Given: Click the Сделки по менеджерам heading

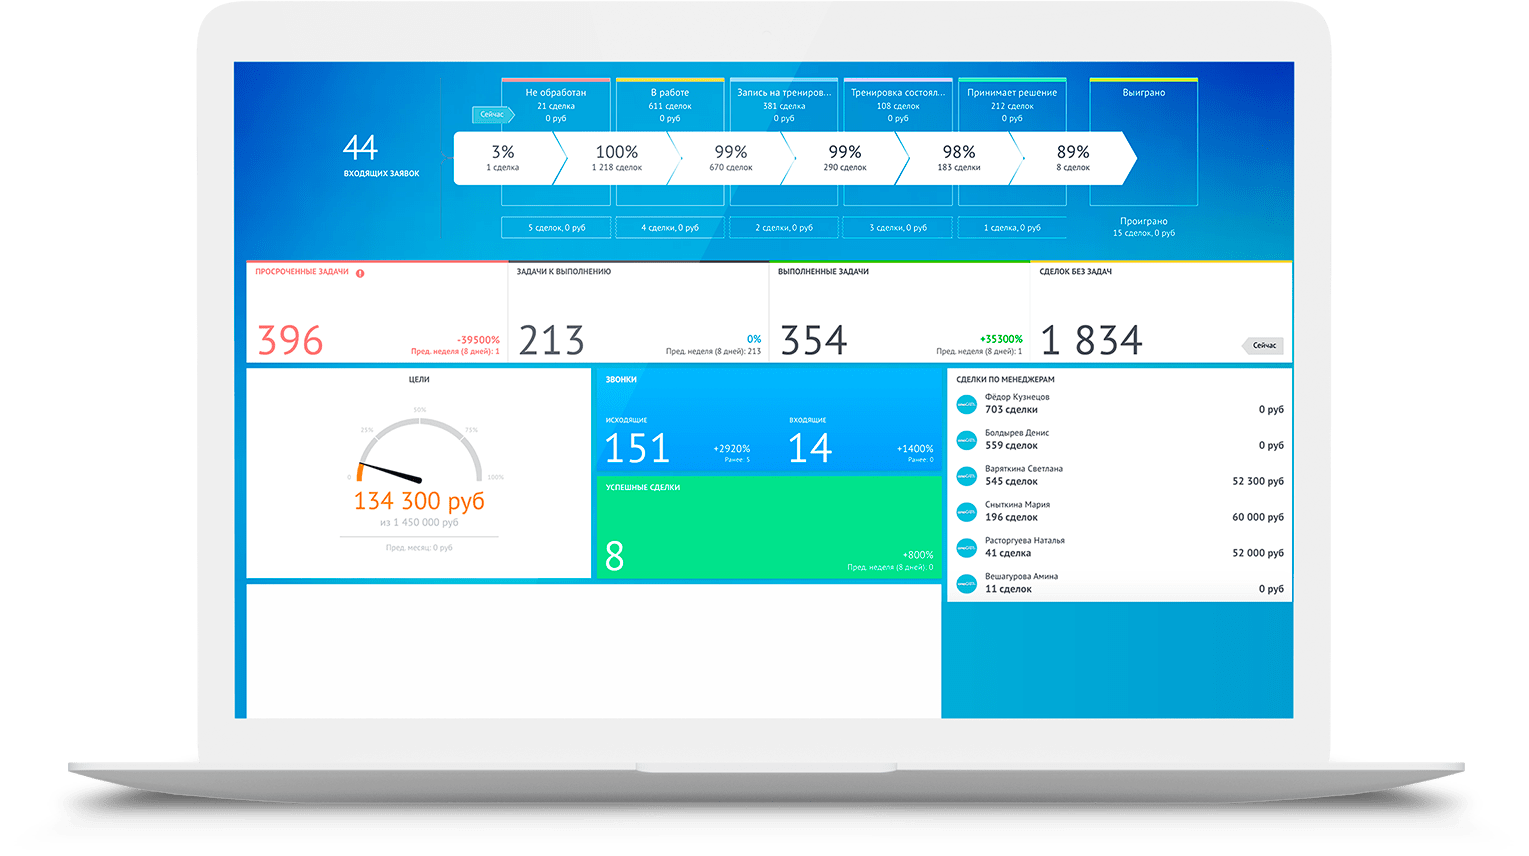Looking at the screenshot, I should click(x=1005, y=380).
